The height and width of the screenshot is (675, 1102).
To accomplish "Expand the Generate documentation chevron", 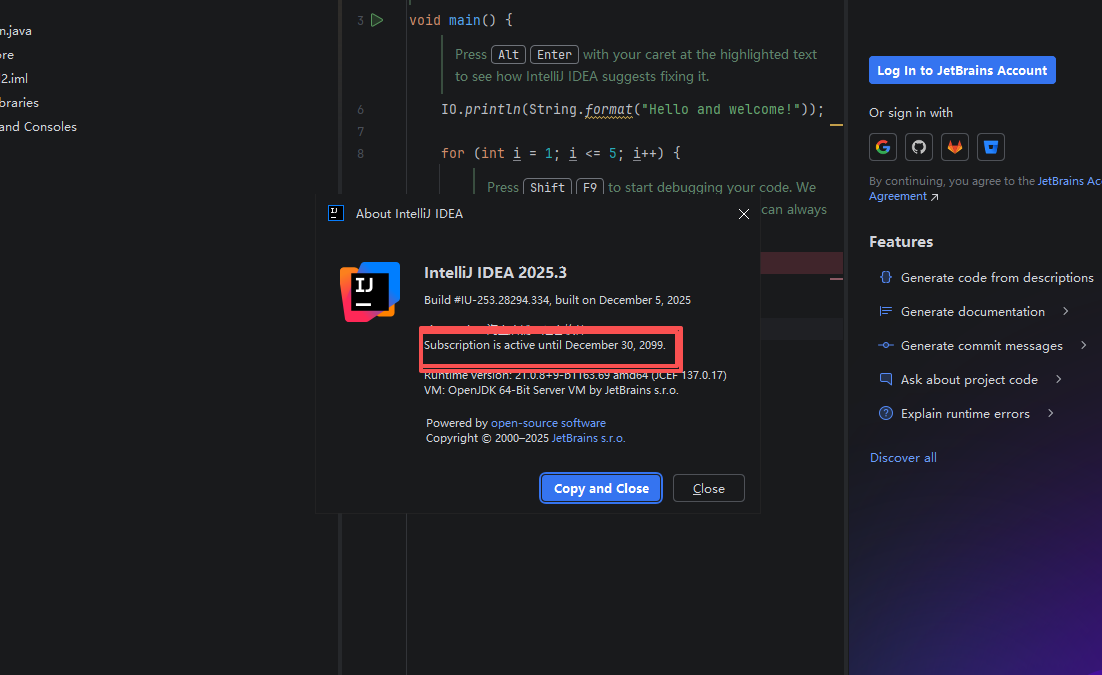I will pyautogui.click(x=1065, y=311).
